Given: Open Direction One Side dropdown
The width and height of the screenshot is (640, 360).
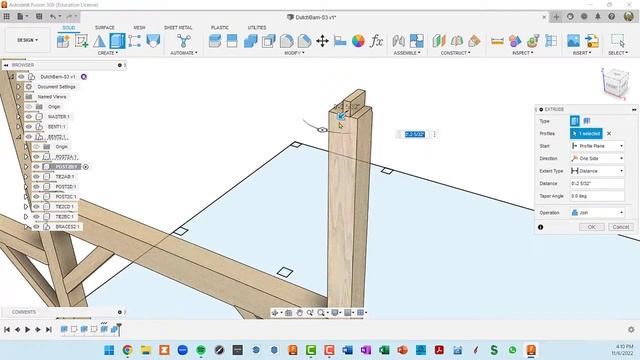Looking at the screenshot, I should pos(597,158).
